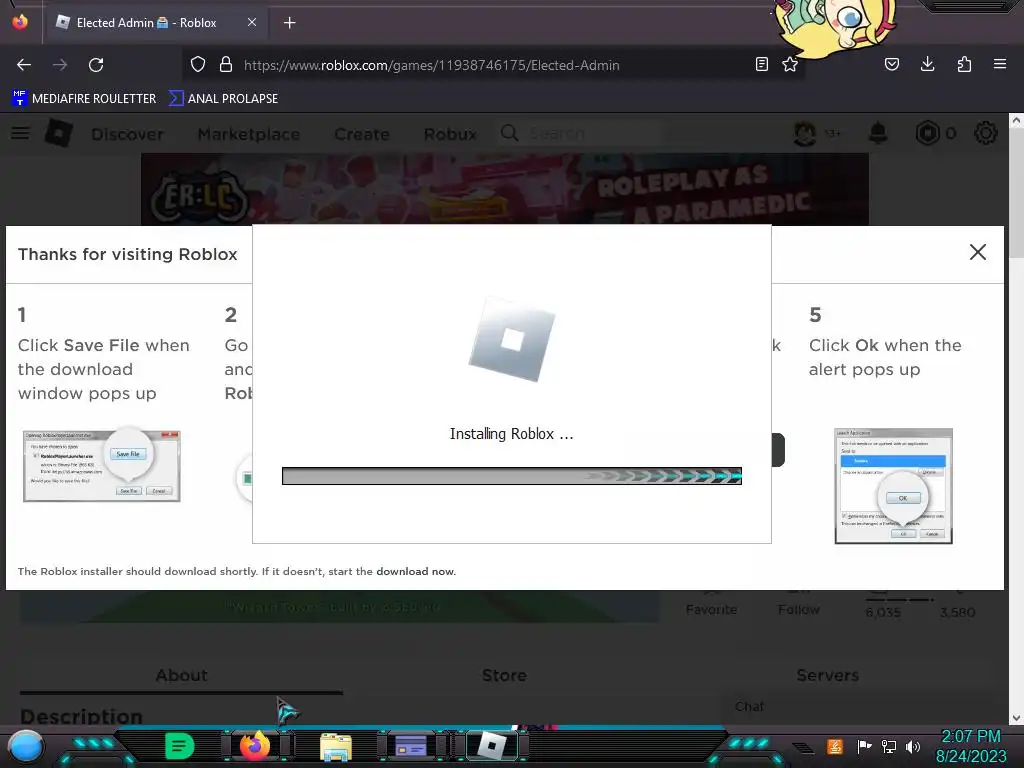Bookmark this page with the star icon
This screenshot has width=1024, height=768.
[790, 65]
